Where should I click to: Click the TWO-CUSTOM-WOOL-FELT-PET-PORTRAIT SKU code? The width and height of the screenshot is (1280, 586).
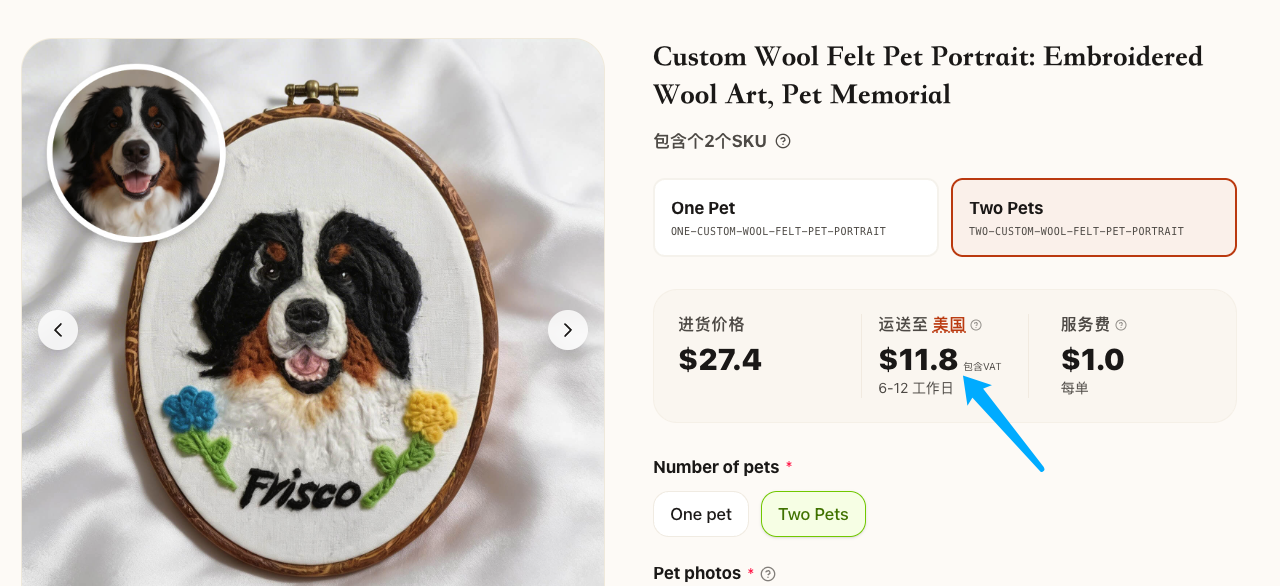(1076, 231)
